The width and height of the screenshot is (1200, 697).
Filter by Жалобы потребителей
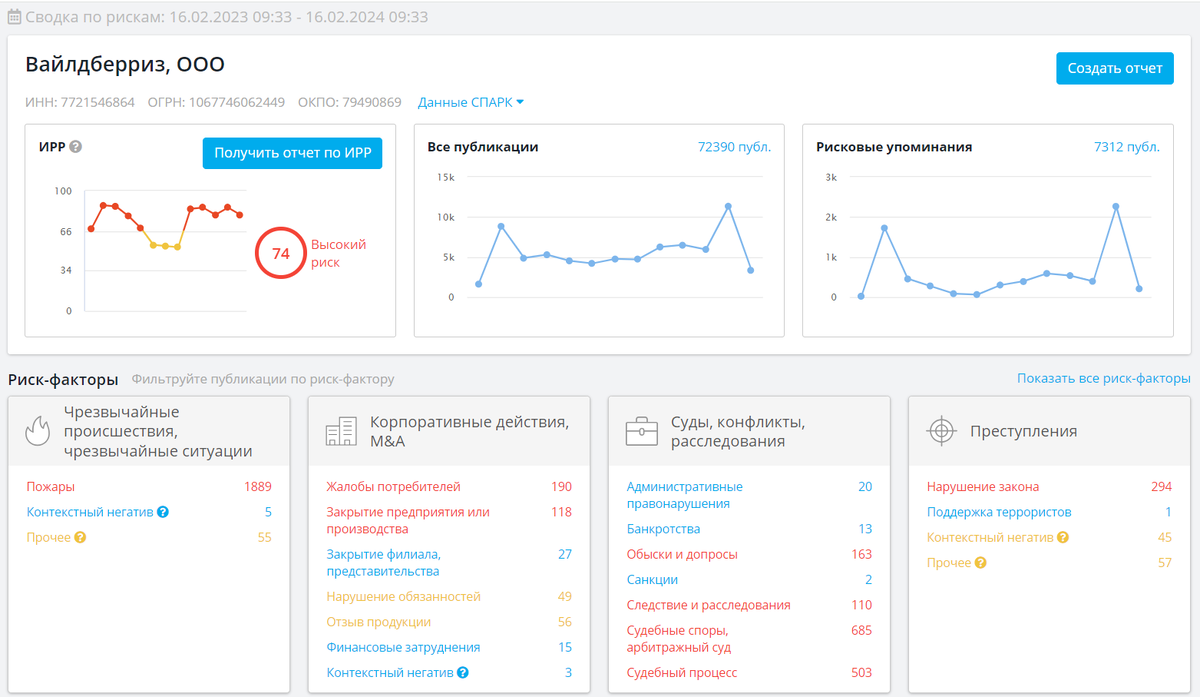click(x=393, y=487)
